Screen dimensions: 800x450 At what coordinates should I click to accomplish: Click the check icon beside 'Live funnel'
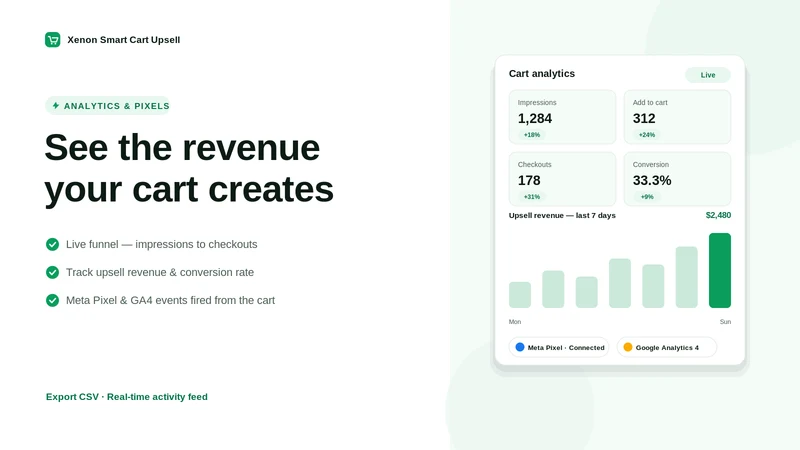53,244
